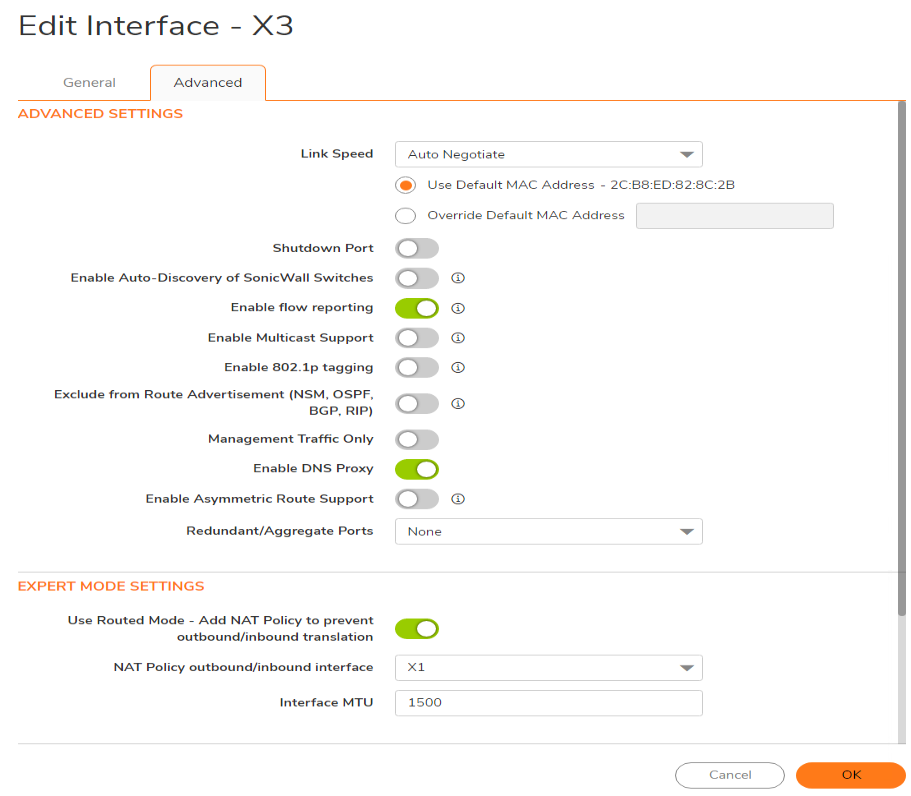Turn off Use Routed Mode toggle

pos(417,628)
